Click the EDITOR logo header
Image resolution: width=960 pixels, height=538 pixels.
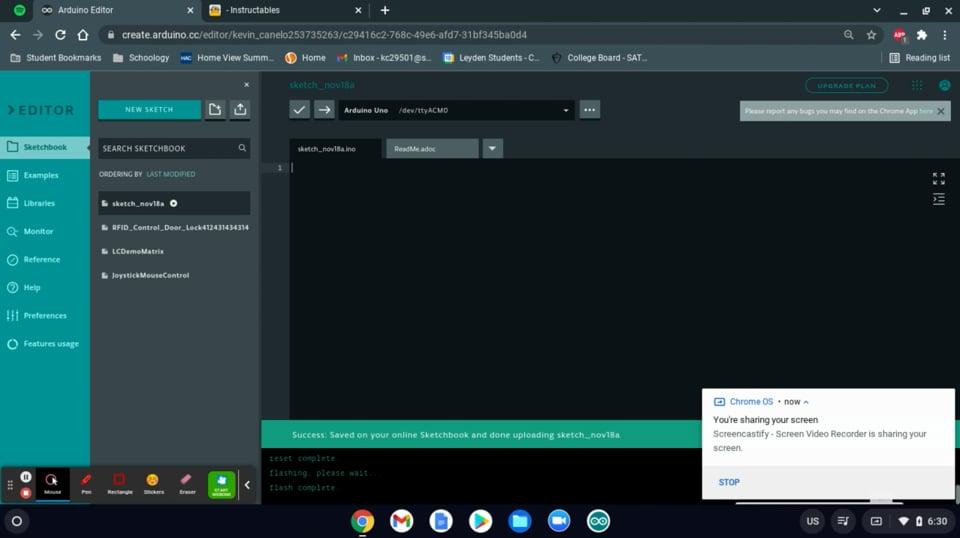(x=41, y=110)
